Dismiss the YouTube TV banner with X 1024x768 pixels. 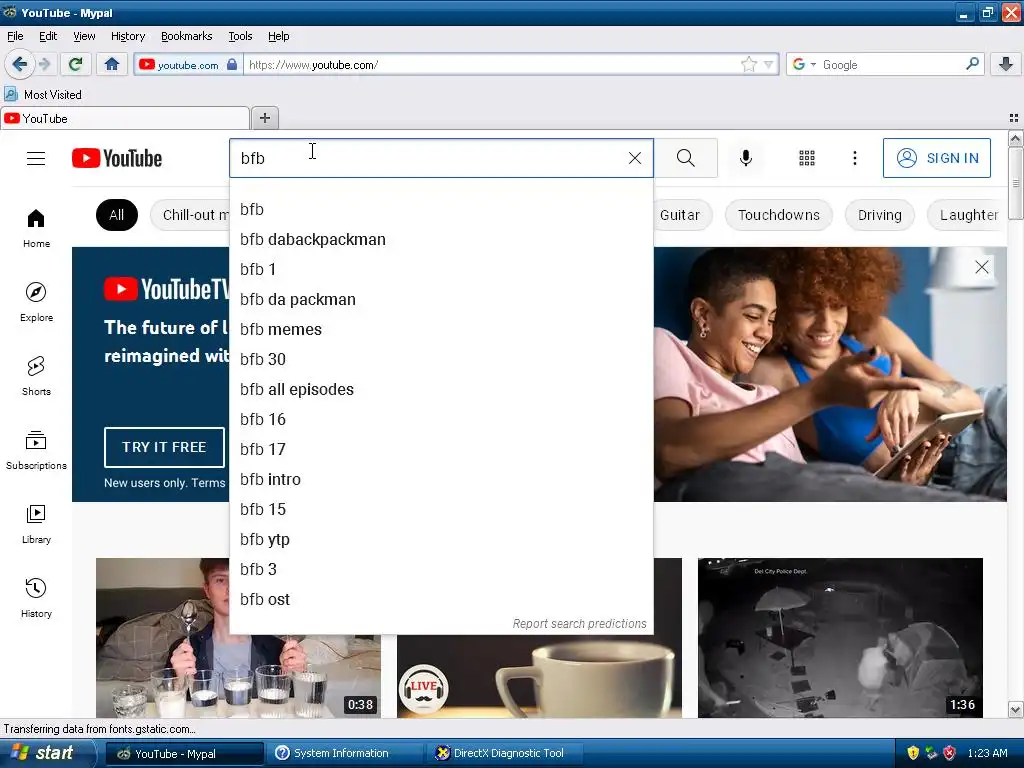tap(981, 267)
